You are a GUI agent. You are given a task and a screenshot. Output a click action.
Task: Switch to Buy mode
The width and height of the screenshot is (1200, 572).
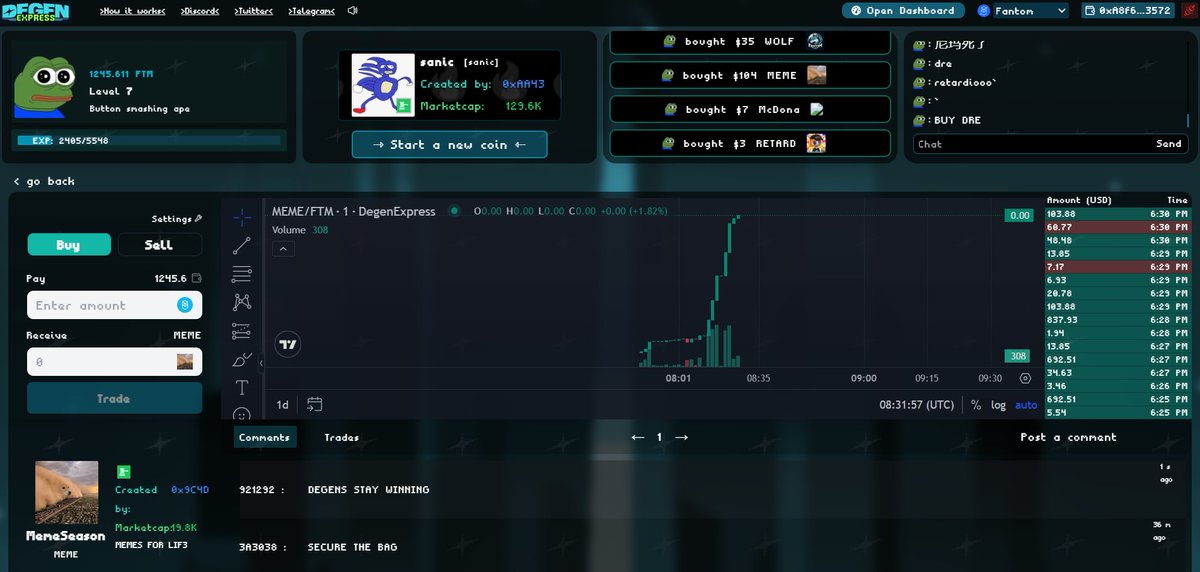[68, 245]
